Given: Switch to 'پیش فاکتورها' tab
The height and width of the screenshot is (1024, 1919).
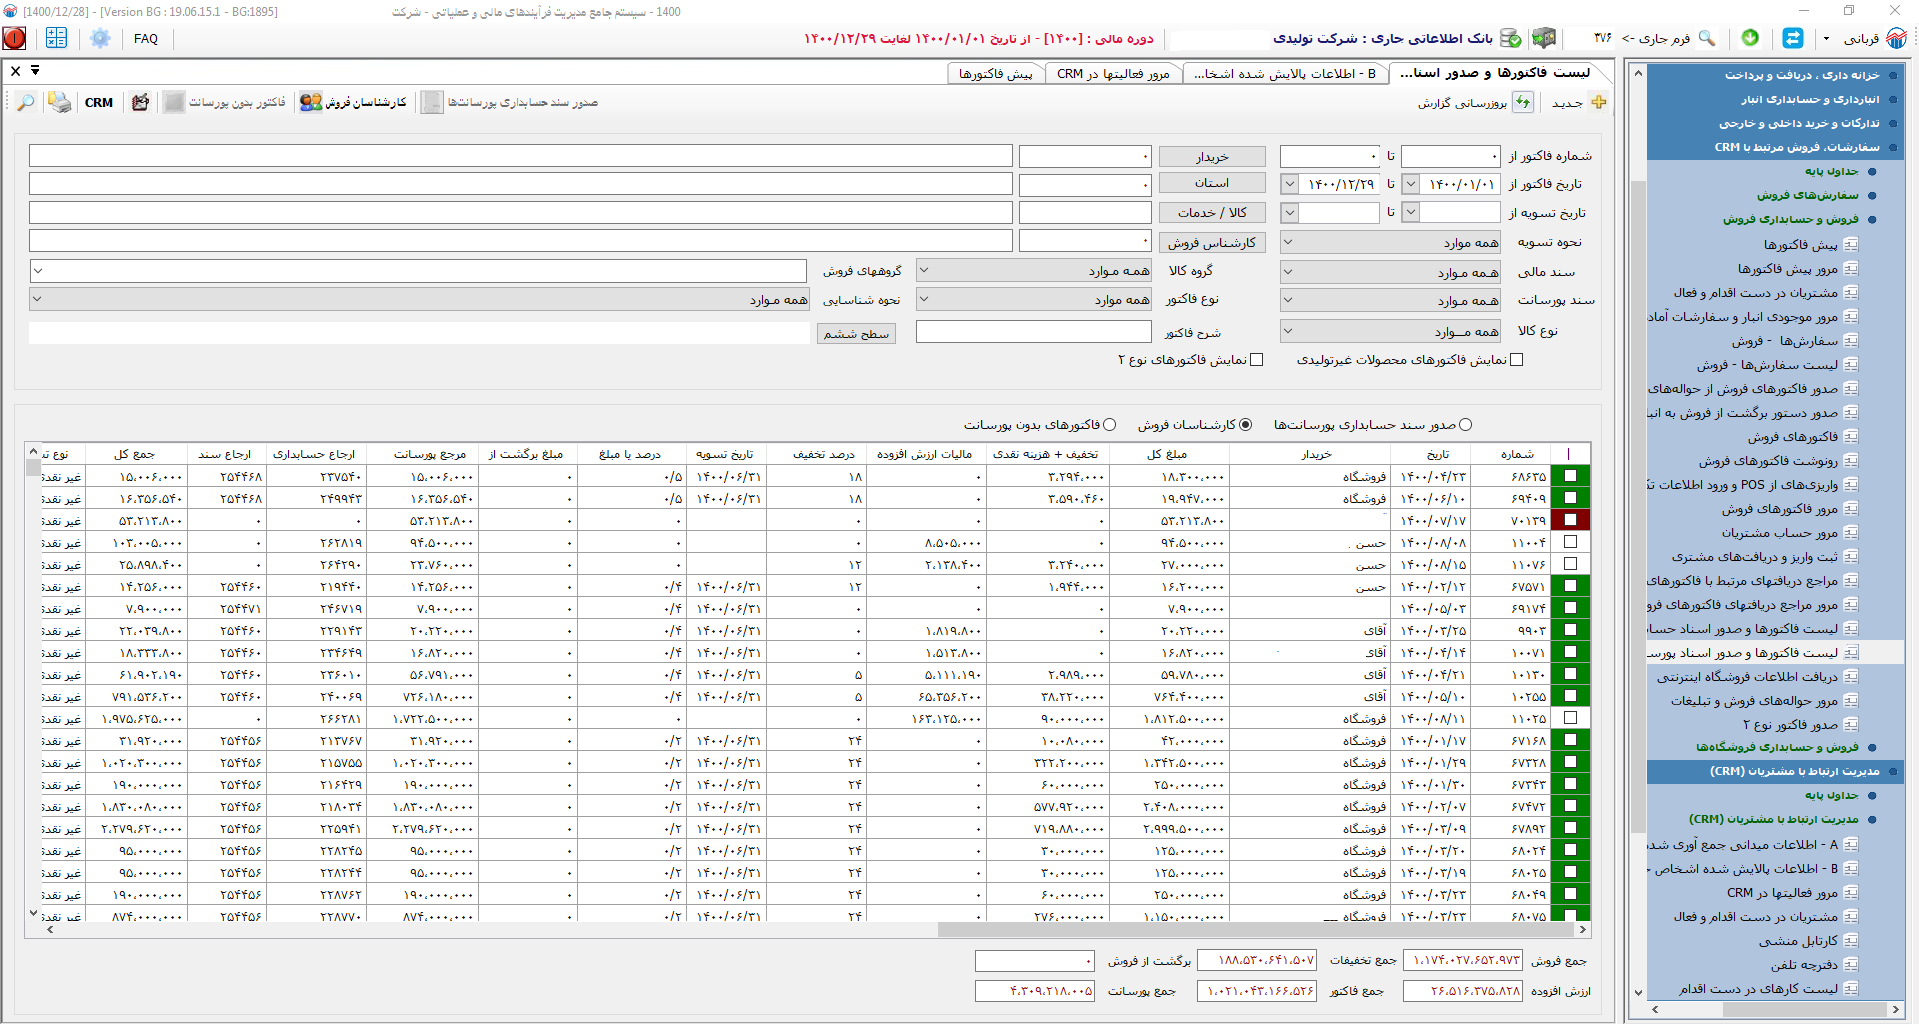Looking at the screenshot, I should [994, 74].
